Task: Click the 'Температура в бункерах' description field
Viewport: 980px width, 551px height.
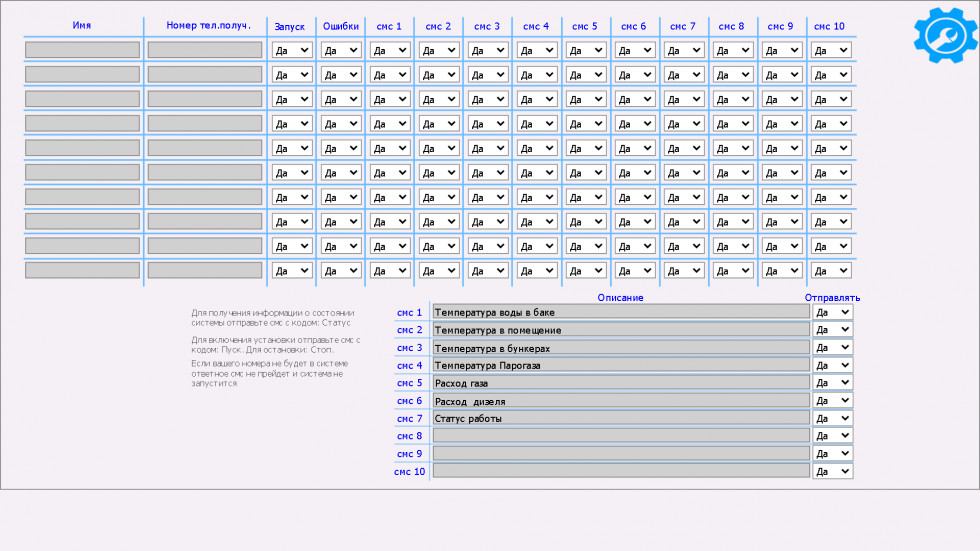Action: point(620,348)
